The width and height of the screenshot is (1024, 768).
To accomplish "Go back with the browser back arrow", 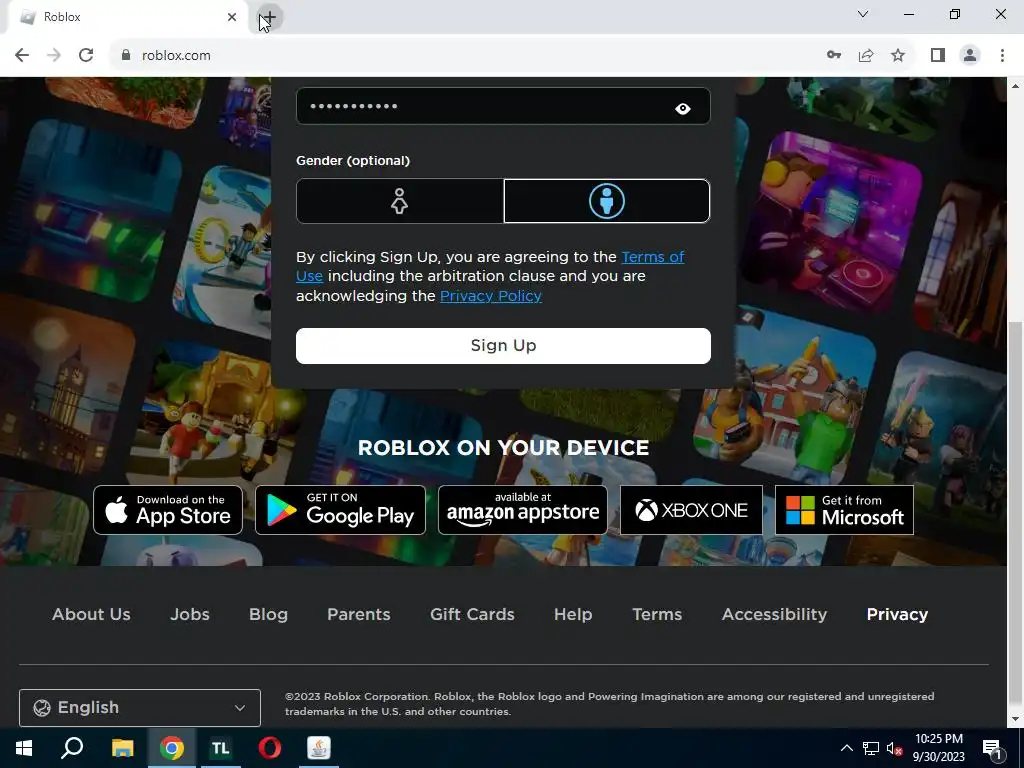I will (x=22, y=56).
